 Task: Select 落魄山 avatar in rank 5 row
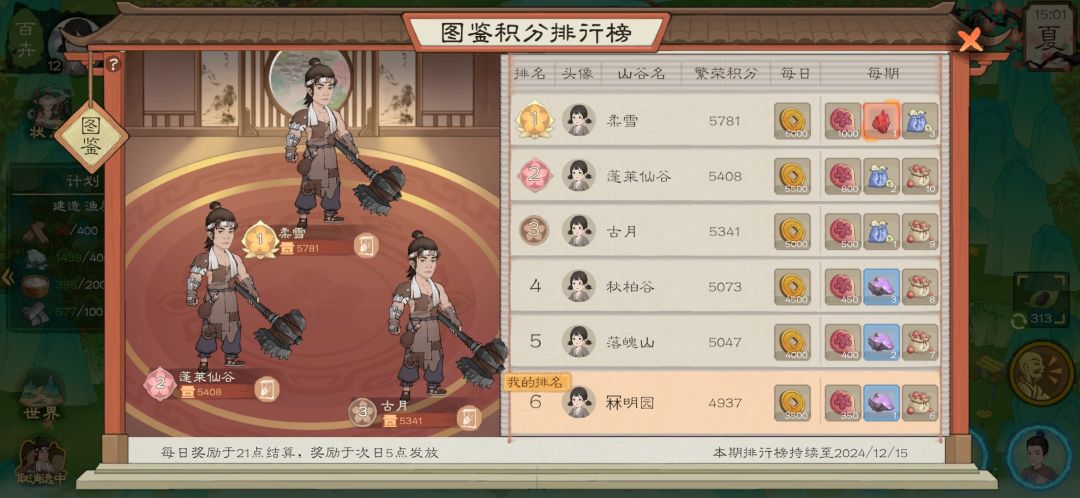(579, 342)
